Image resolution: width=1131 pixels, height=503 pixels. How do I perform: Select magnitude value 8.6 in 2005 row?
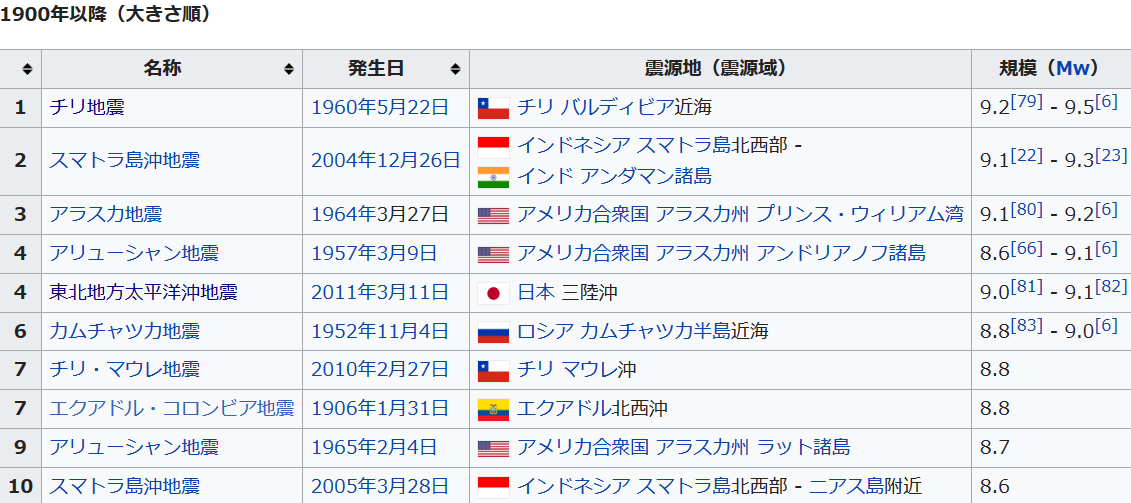(x=995, y=487)
